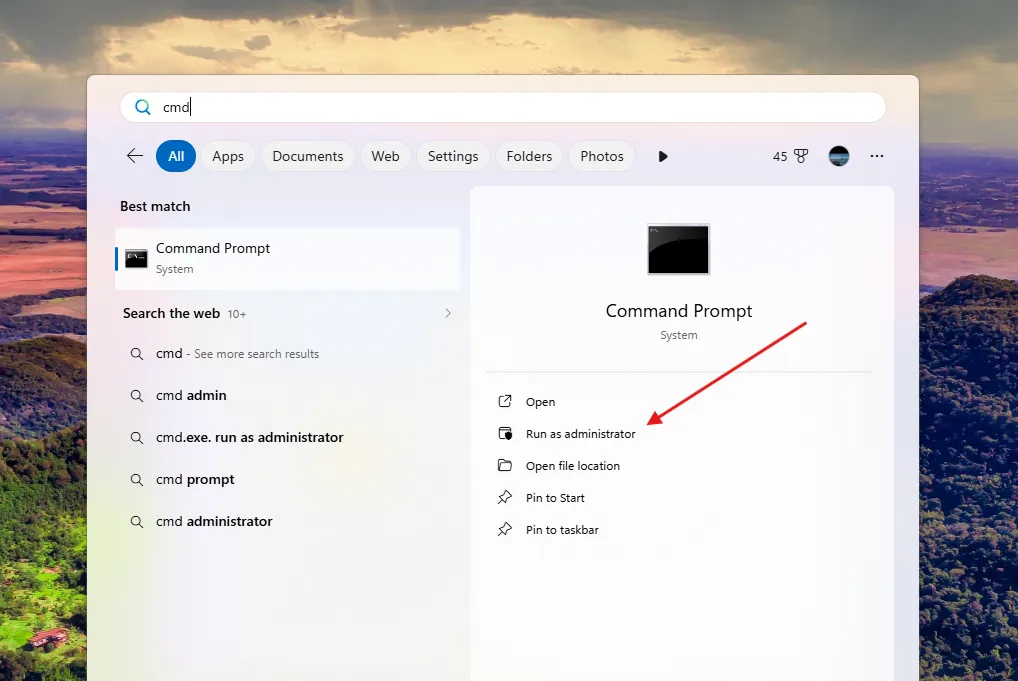Click magnifier icon beside cmd administrator
Image resolution: width=1018 pixels, height=681 pixels.
click(x=136, y=522)
